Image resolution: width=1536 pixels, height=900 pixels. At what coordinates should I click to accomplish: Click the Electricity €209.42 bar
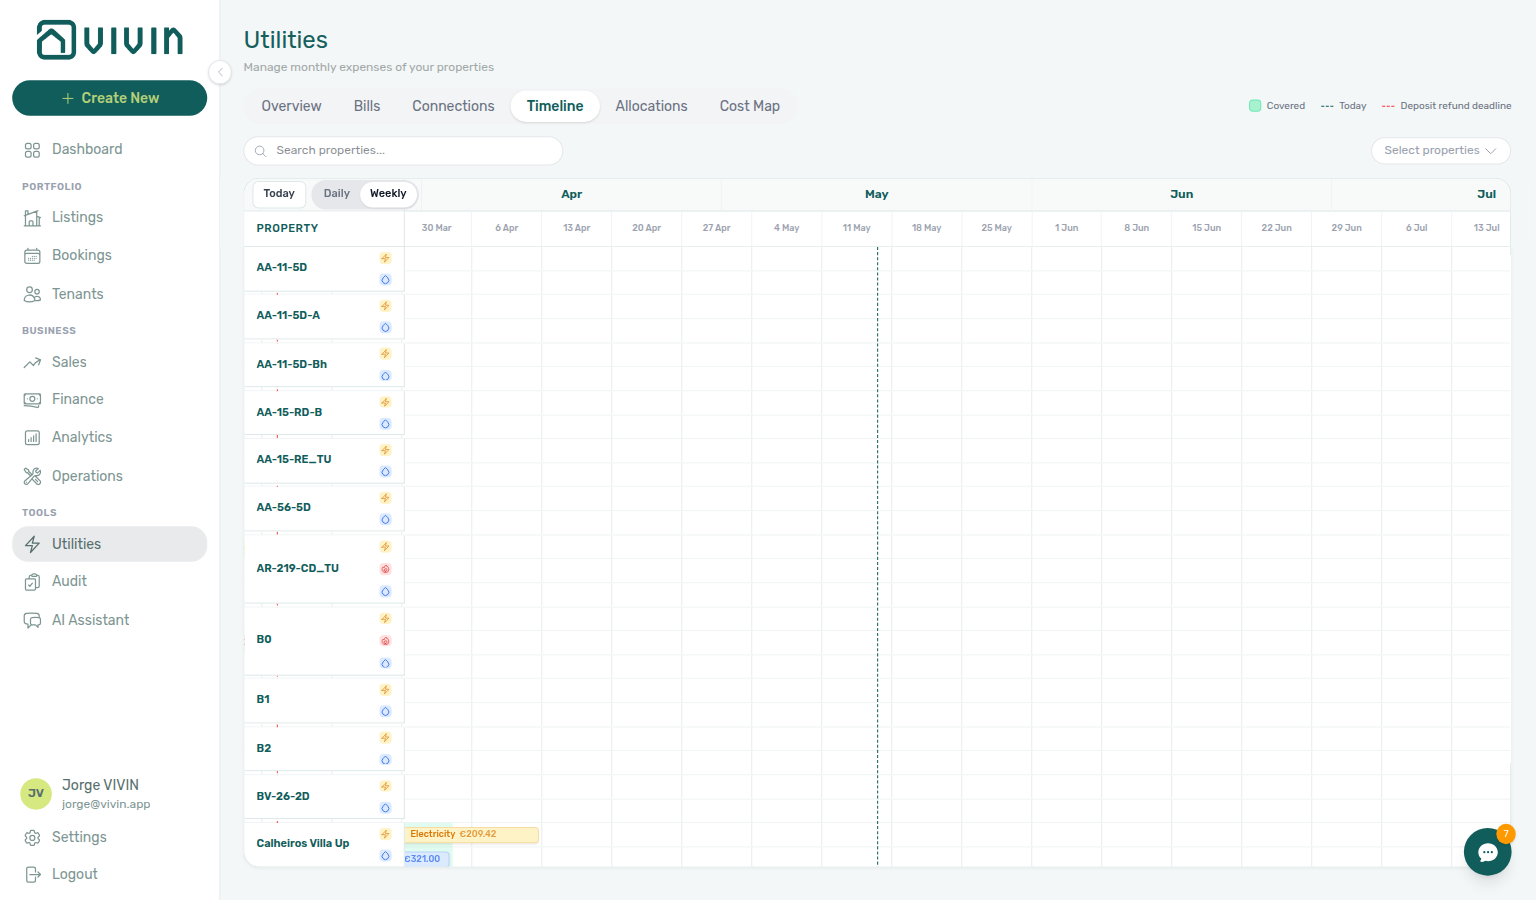pos(471,834)
